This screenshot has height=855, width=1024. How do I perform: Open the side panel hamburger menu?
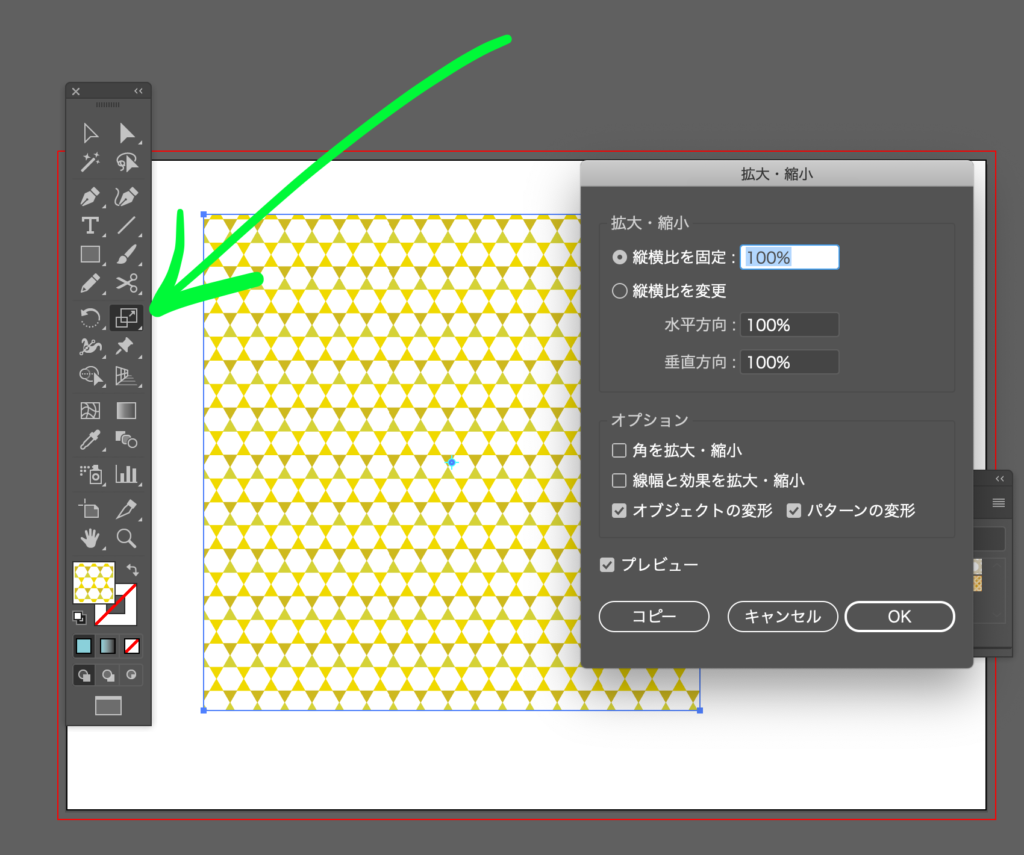click(x=998, y=503)
